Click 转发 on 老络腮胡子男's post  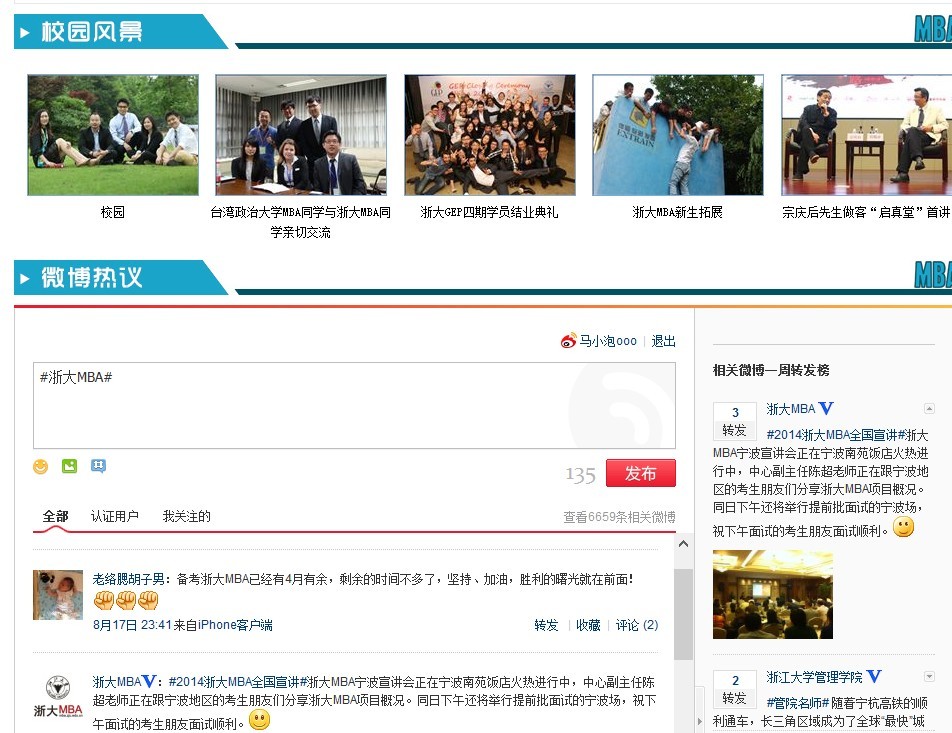pos(546,625)
